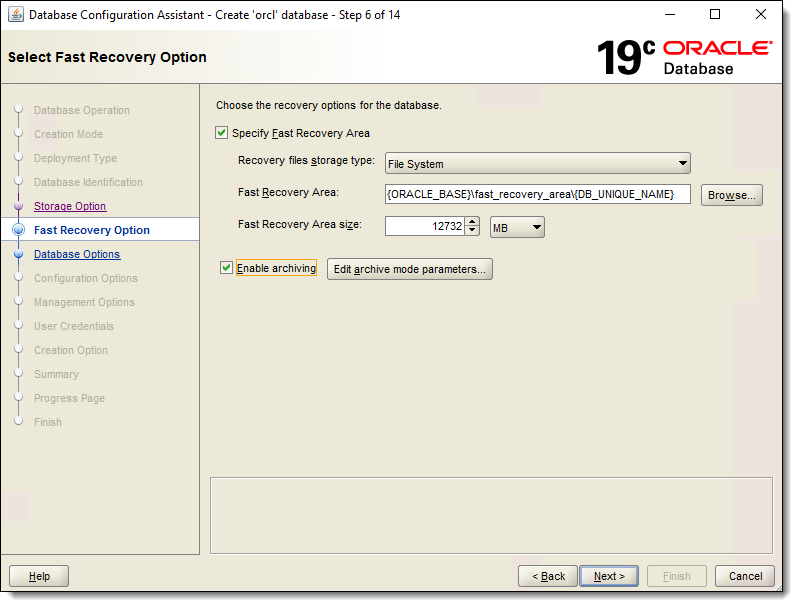Click the Browse button
798x607 pixels.
tap(732, 195)
